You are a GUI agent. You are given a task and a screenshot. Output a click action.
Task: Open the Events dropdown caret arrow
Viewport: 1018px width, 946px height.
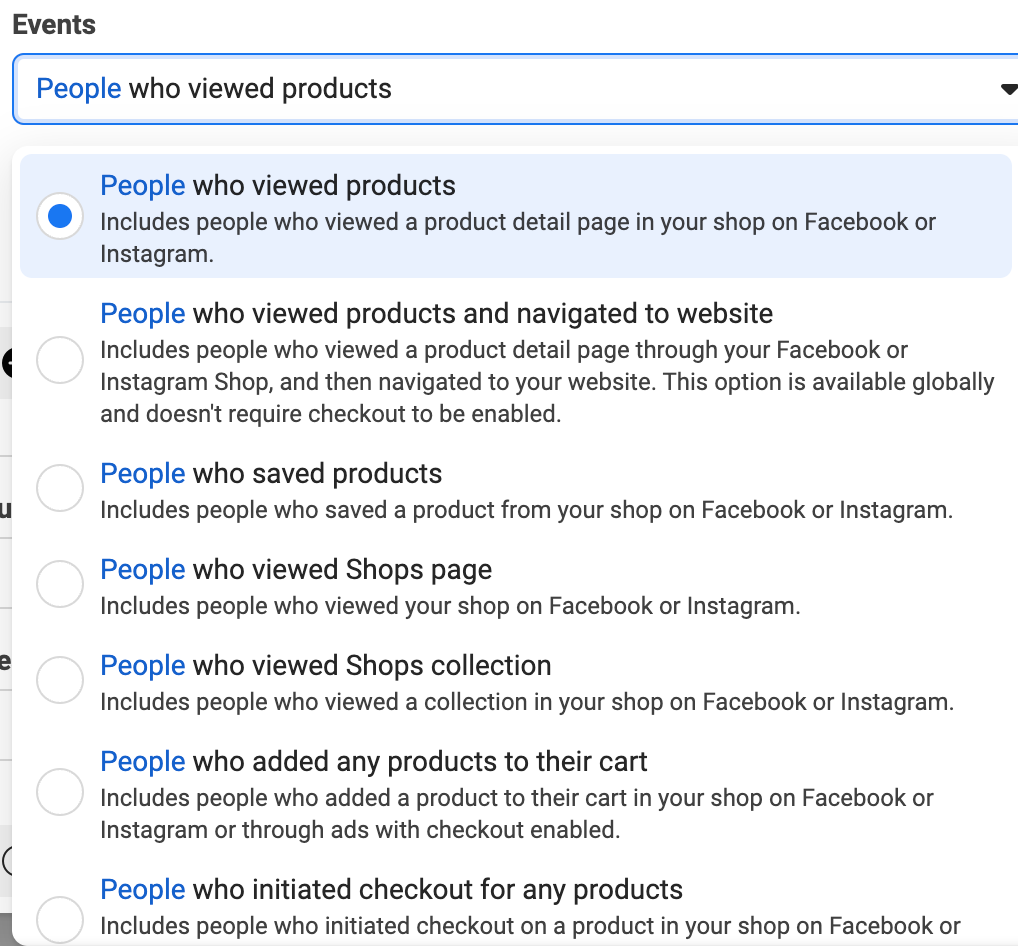[1008, 88]
